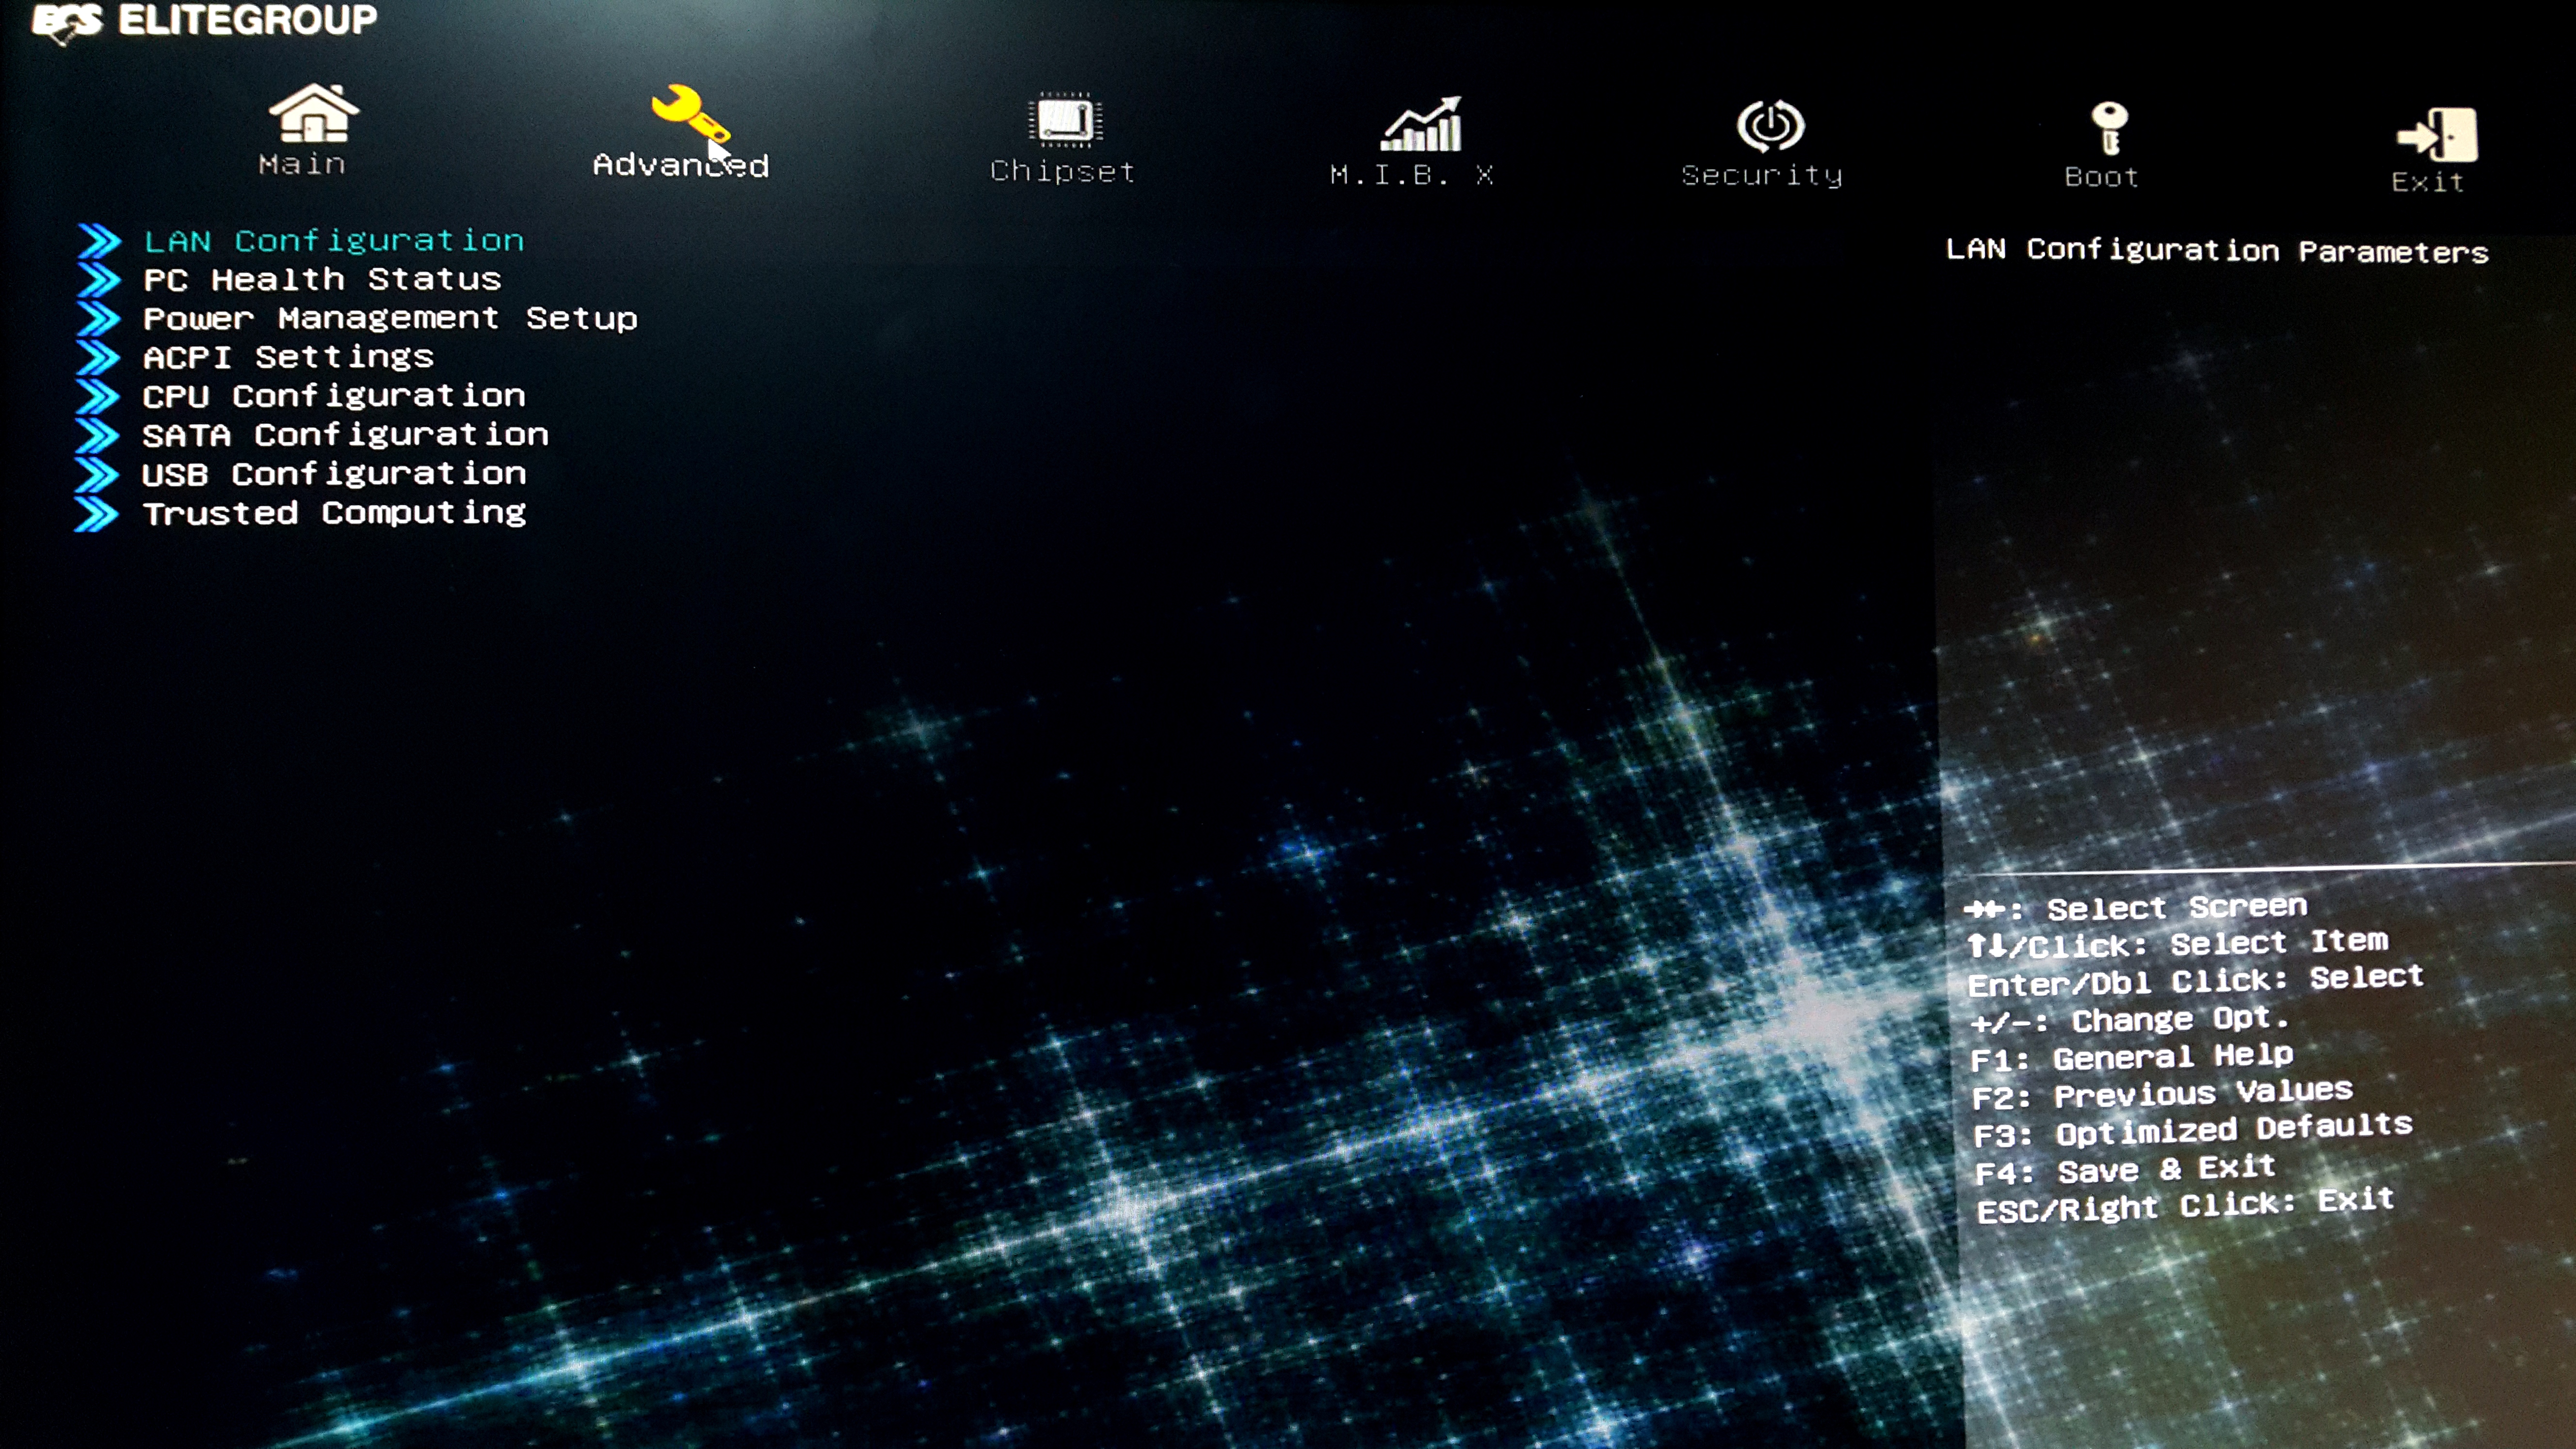Open Power Management Setup submenu
This screenshot has width=2576, height=1449.
pyautogui.click(x=390, y=319)
